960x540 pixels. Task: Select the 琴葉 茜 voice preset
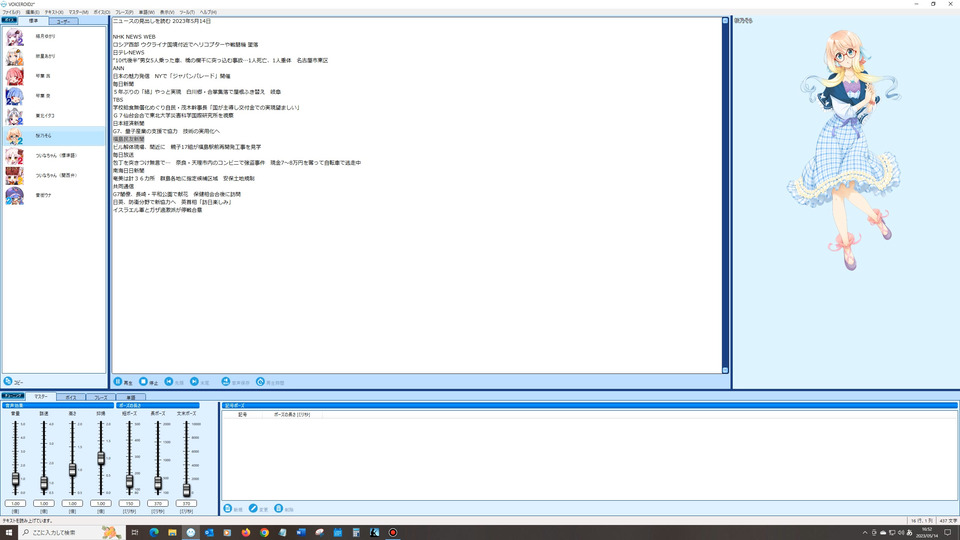pos(54,76)
